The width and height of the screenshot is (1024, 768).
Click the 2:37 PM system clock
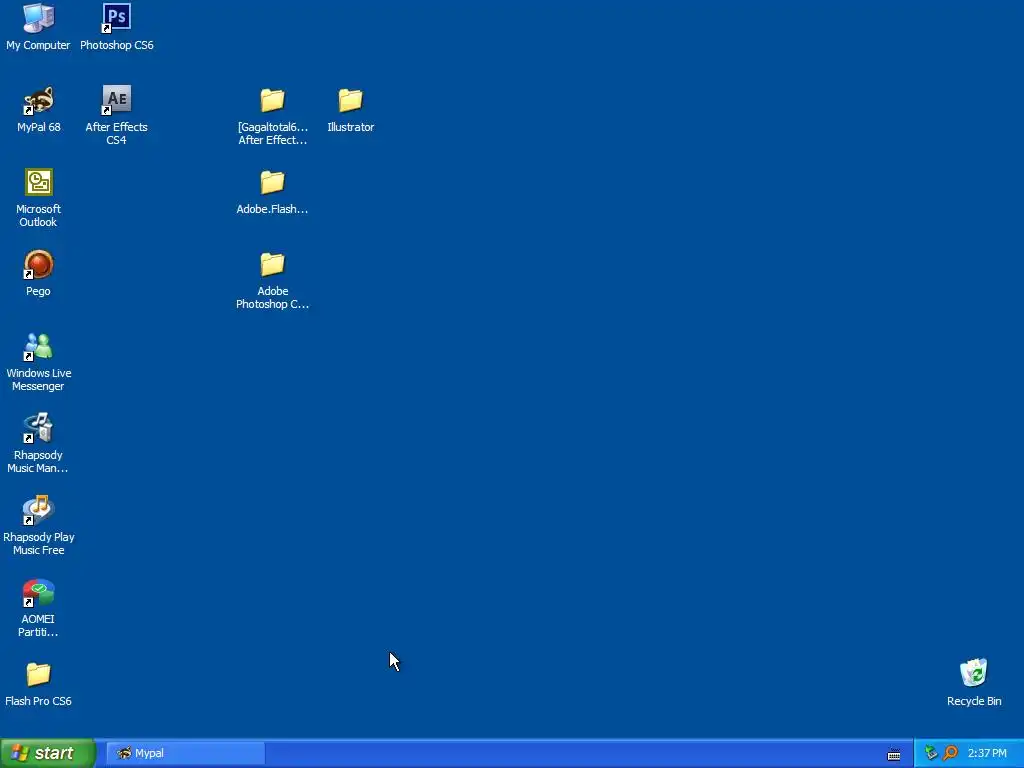tap(987, 753)
